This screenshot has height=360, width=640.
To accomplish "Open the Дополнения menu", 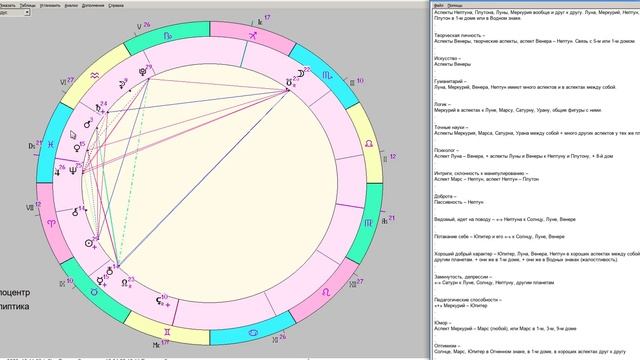I will (93, 6).
